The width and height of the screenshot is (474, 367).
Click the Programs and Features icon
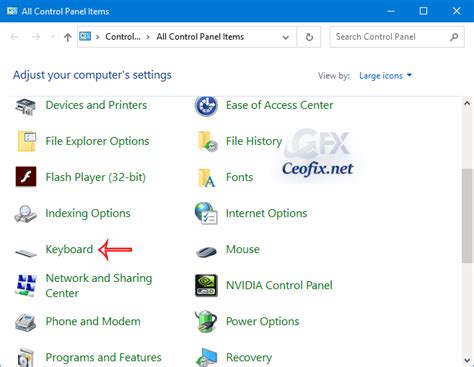(25, 357)
